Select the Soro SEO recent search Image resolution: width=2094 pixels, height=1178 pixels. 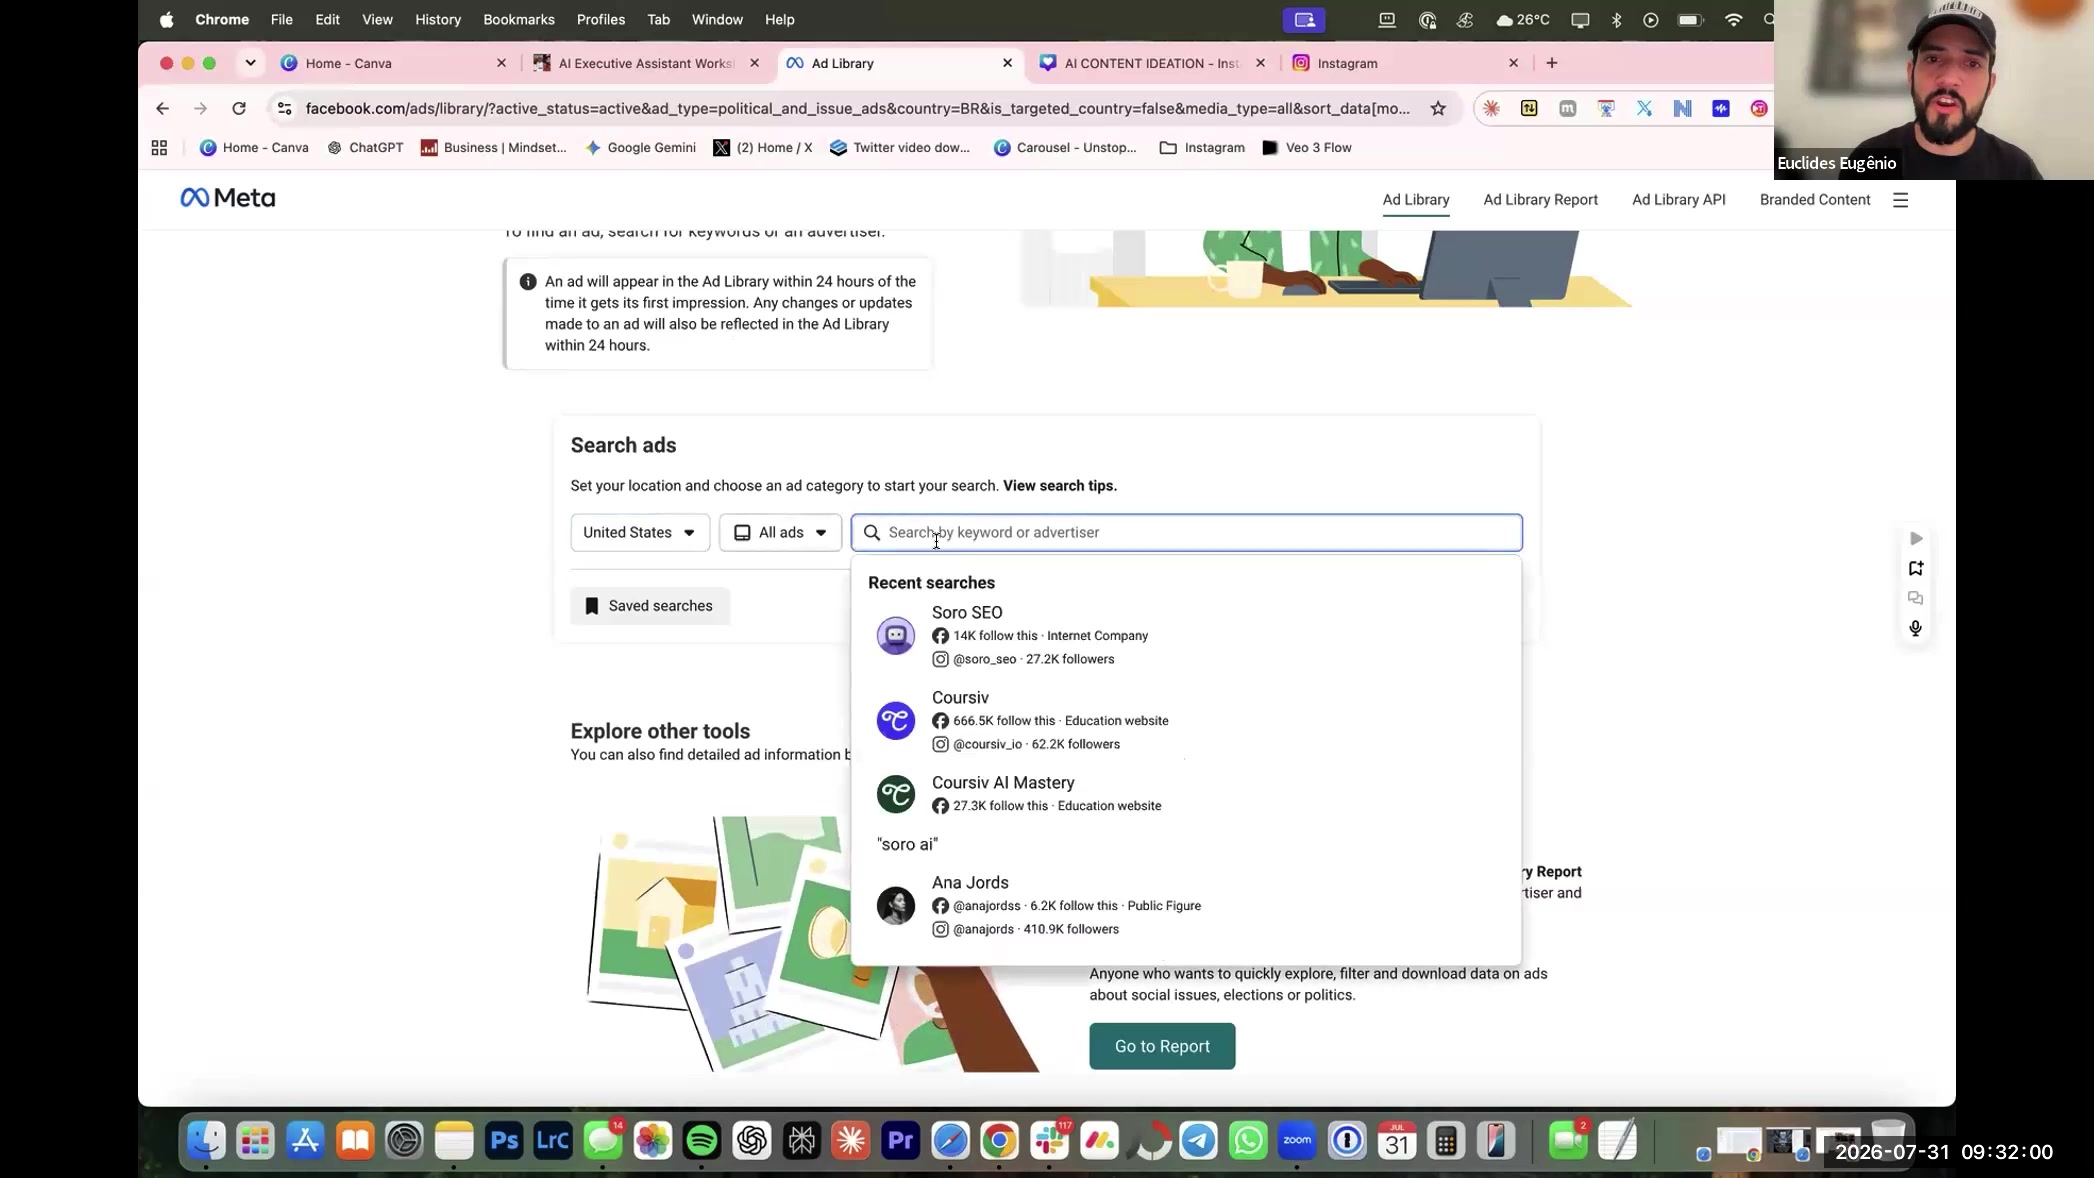pyautogui.click(x=1185, y=635)
